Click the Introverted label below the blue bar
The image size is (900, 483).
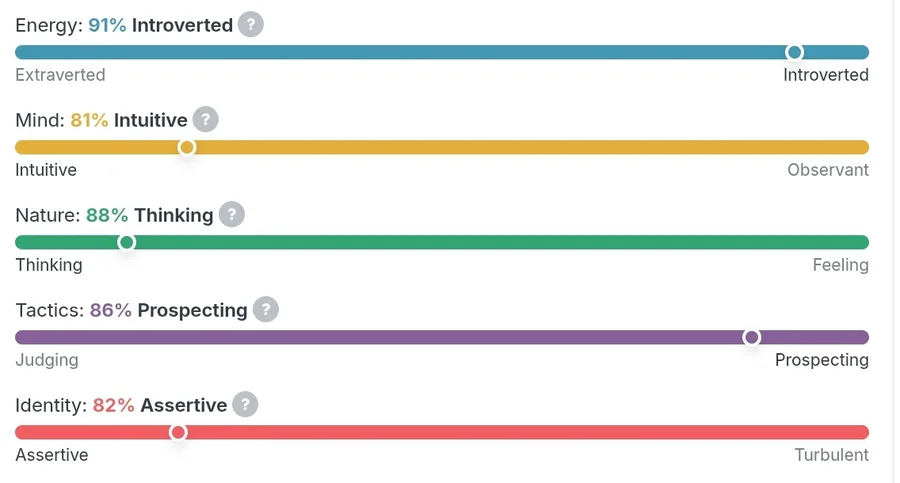click(825, 75)
